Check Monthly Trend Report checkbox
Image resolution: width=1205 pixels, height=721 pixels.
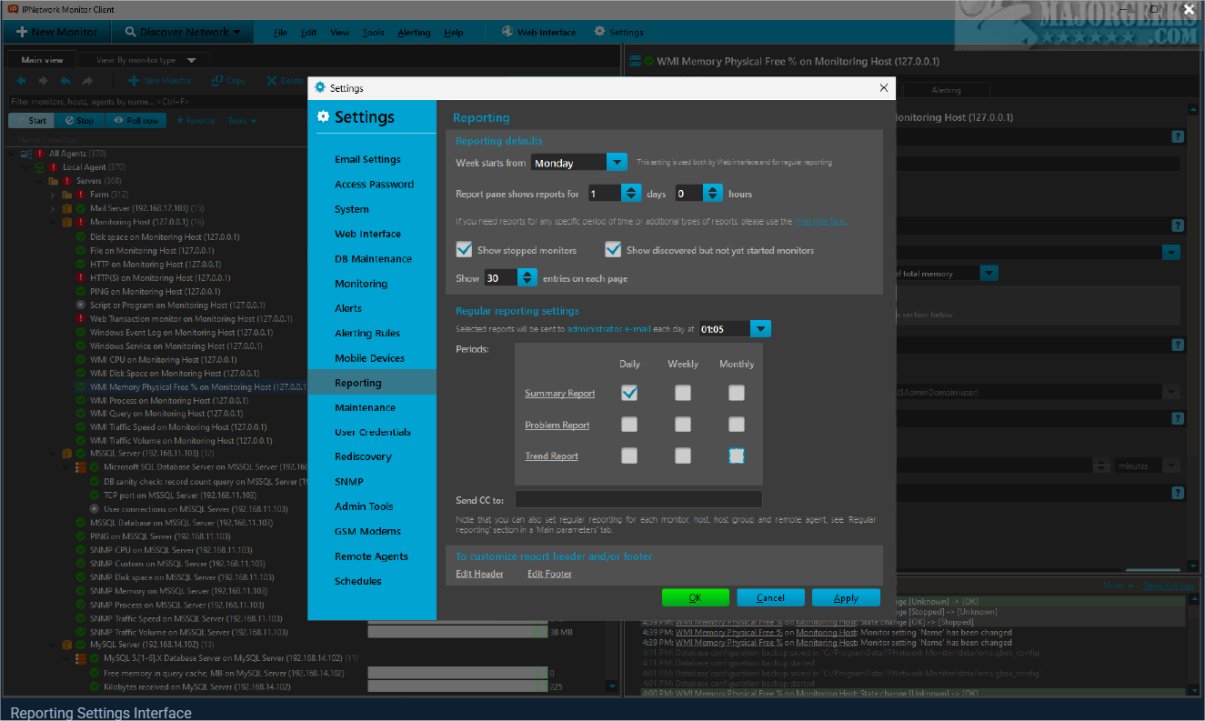[736, 456]
